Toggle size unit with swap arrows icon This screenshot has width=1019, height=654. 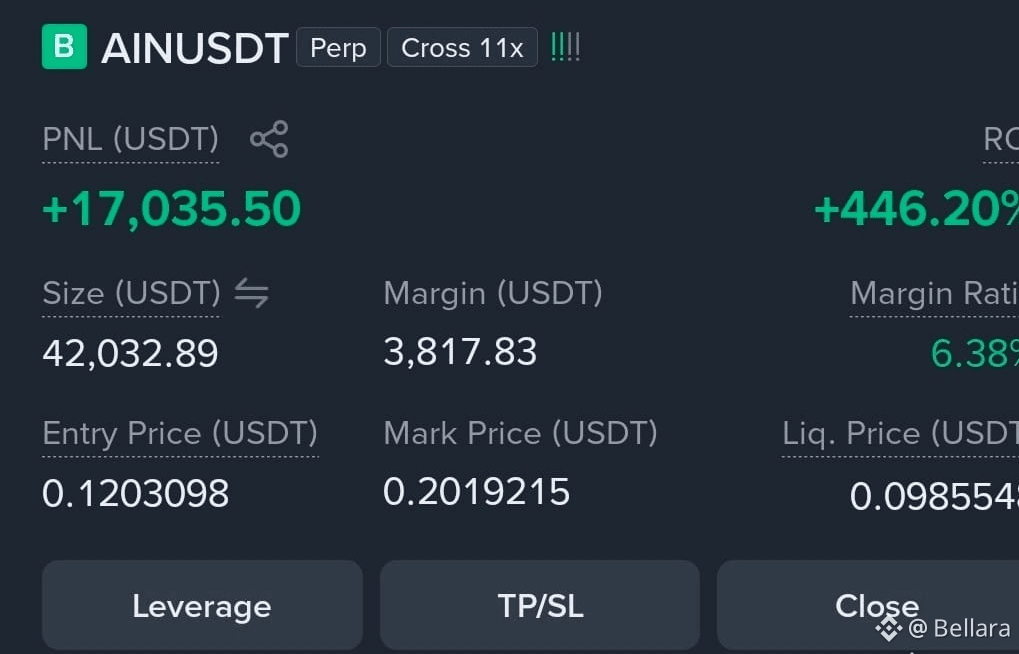point(252,293)
